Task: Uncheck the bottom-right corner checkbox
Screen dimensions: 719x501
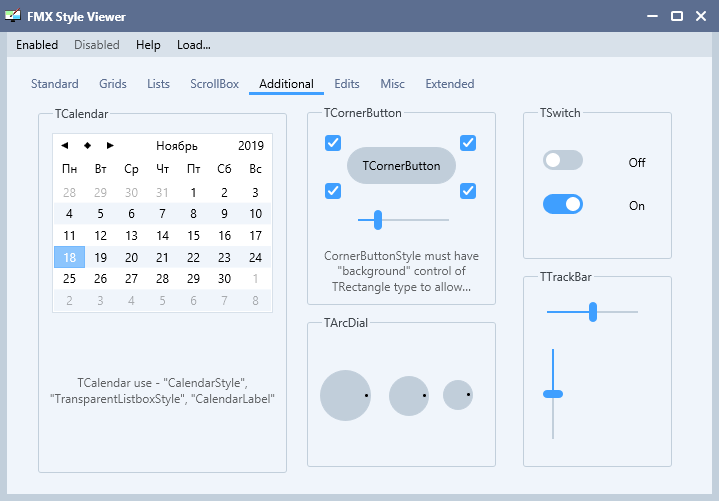Action: pyautogui.click(x=468, y=191)
